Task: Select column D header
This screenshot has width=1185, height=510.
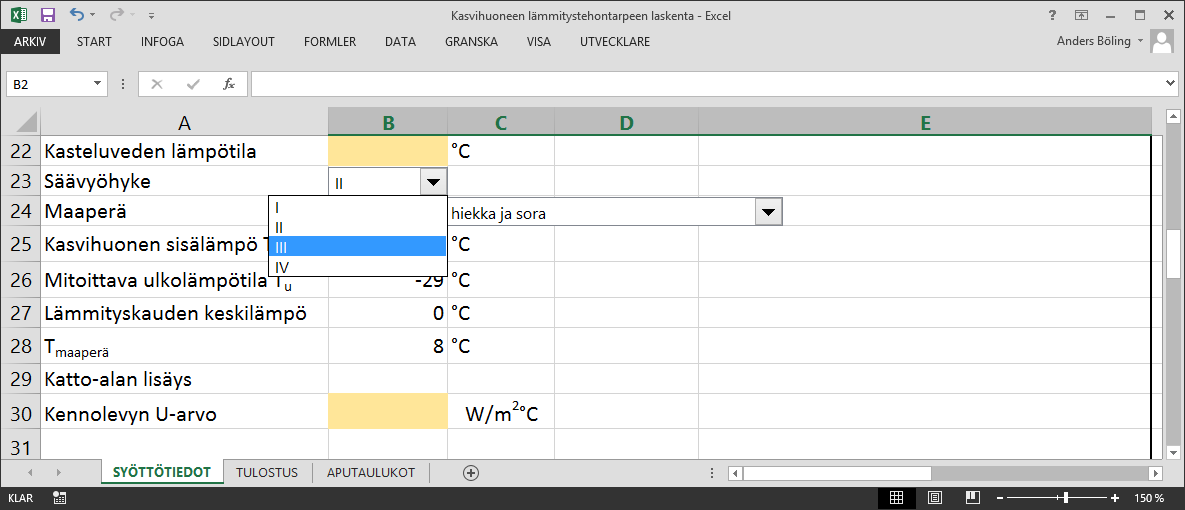Action: 627,122
